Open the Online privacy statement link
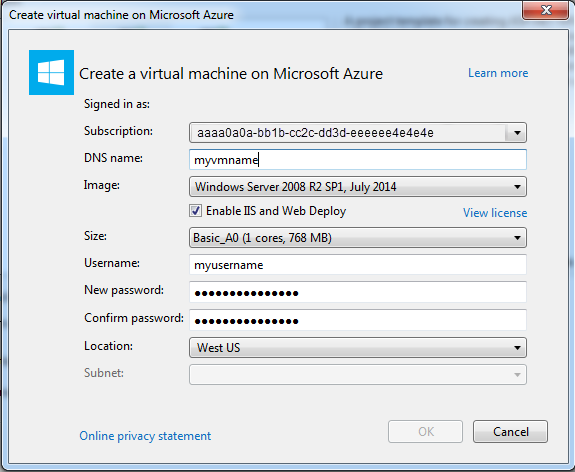This screenshot has height=472, width=575. coord(145,436)
